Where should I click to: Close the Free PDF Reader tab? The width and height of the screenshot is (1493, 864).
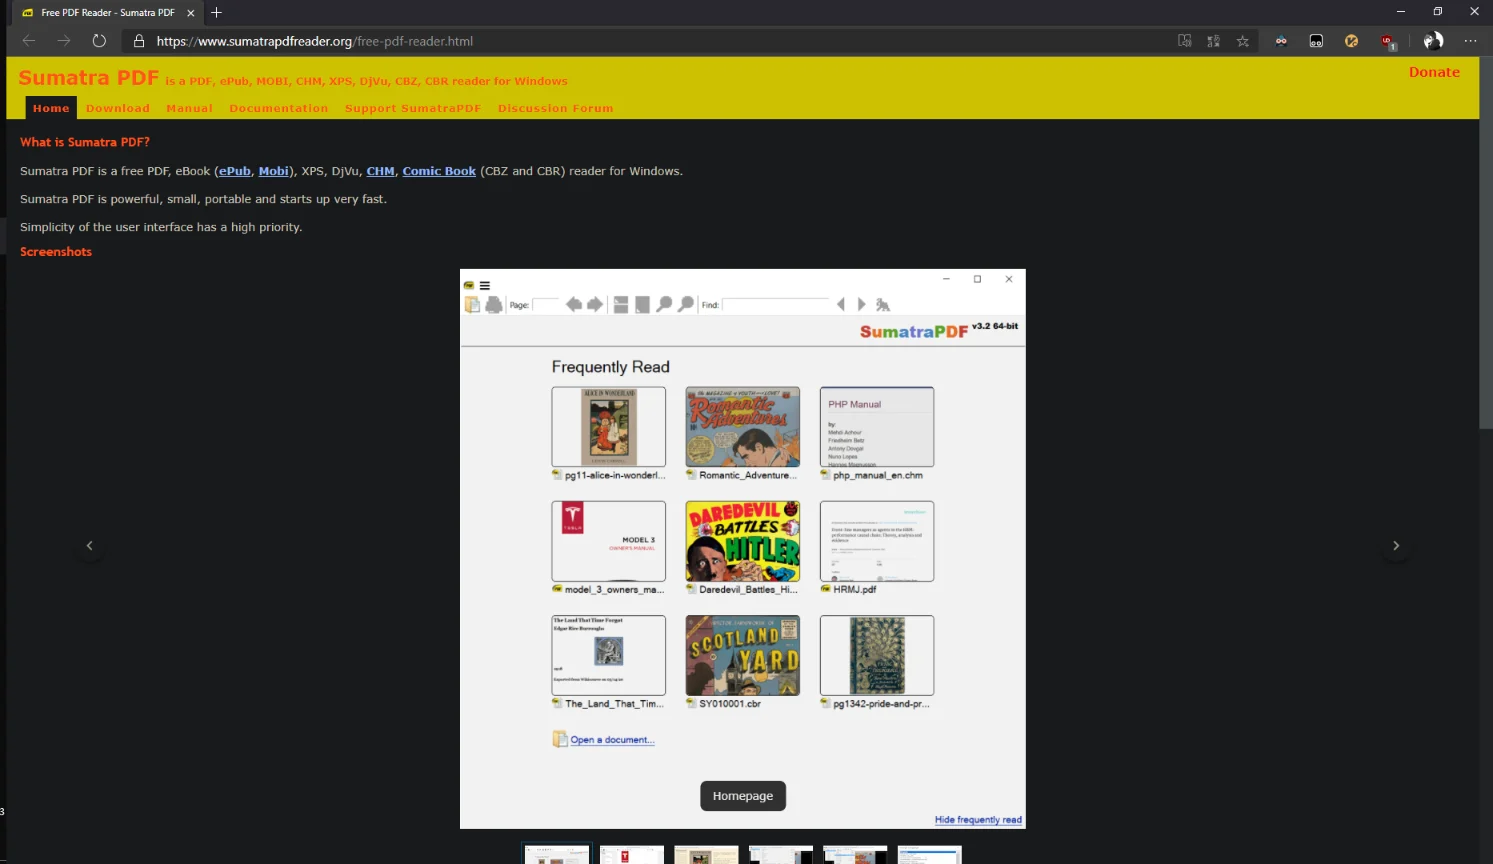190,13
